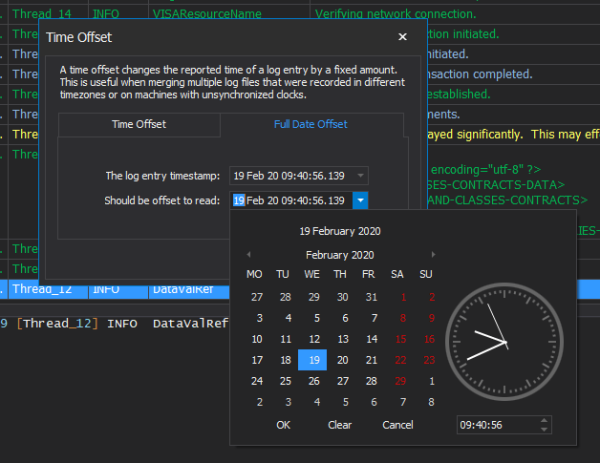Expand the log entry timestamp dropdown
This screenshot has height=463, width=600.
[x=360, y=176]
